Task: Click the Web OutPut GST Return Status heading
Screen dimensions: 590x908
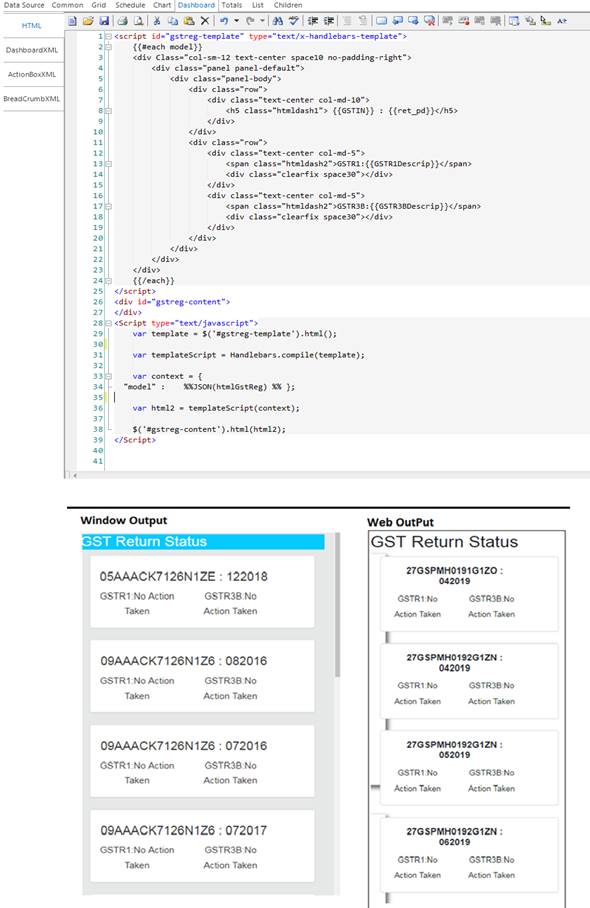Action: (x=444, y=542)
